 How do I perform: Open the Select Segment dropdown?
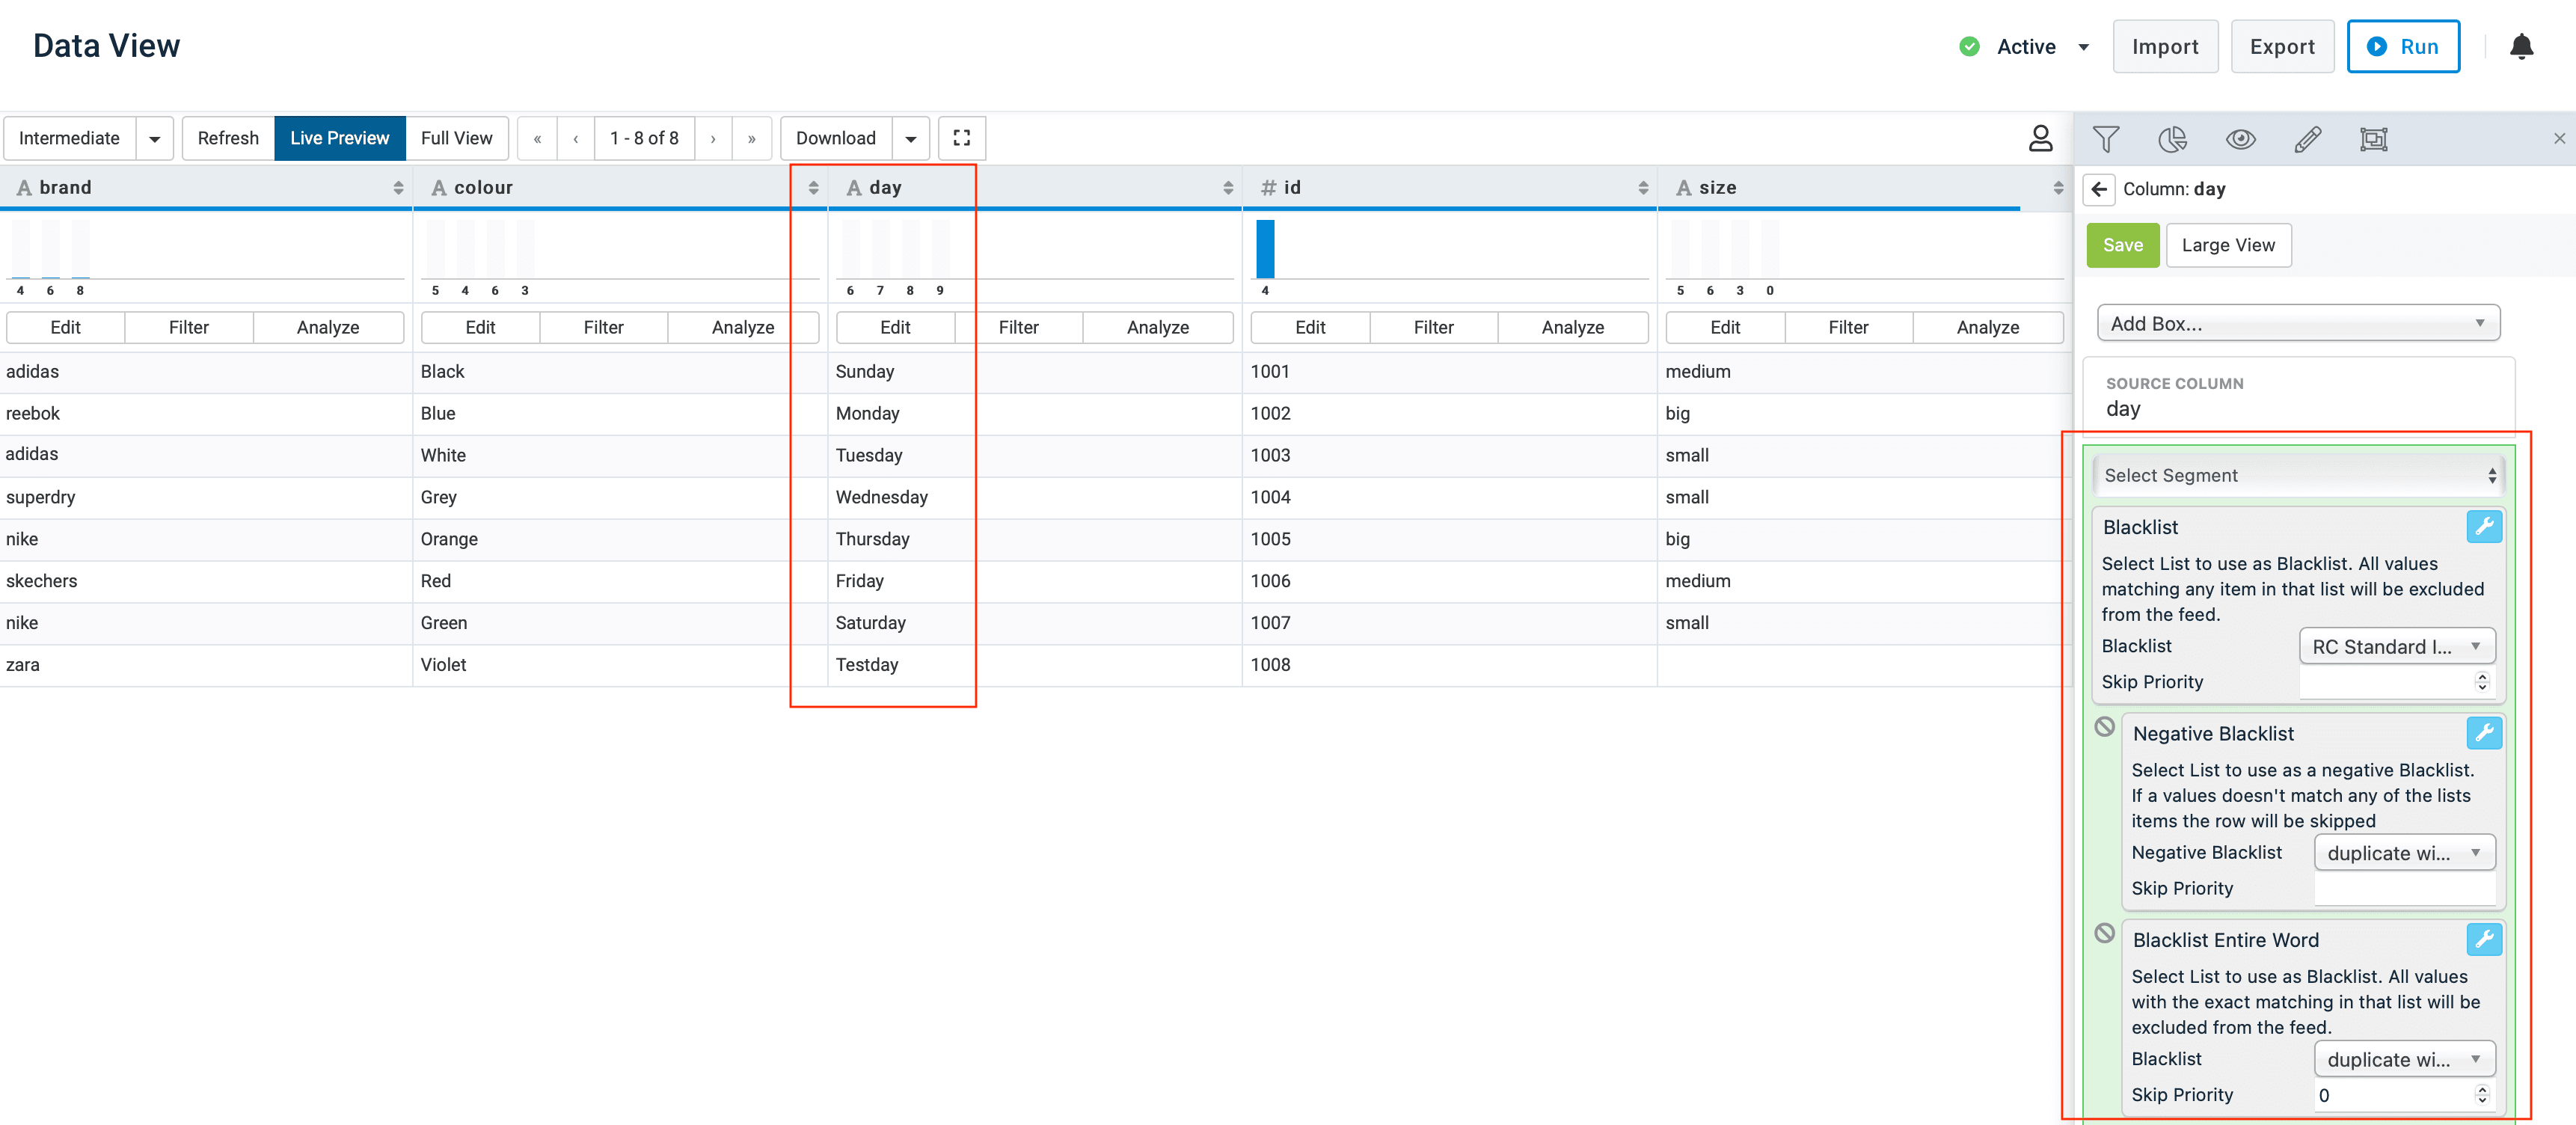point(2297,476)
